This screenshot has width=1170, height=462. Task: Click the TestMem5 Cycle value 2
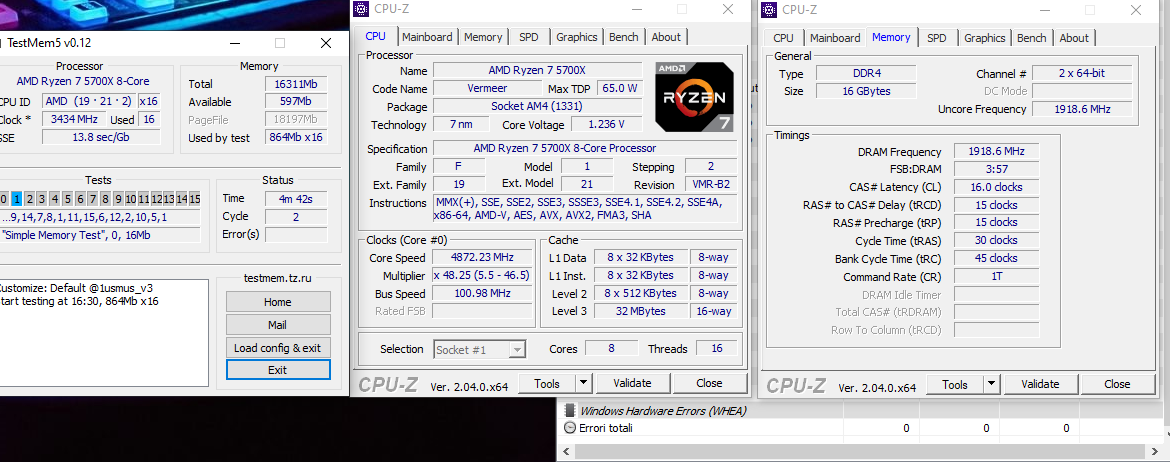coord(296,216)
